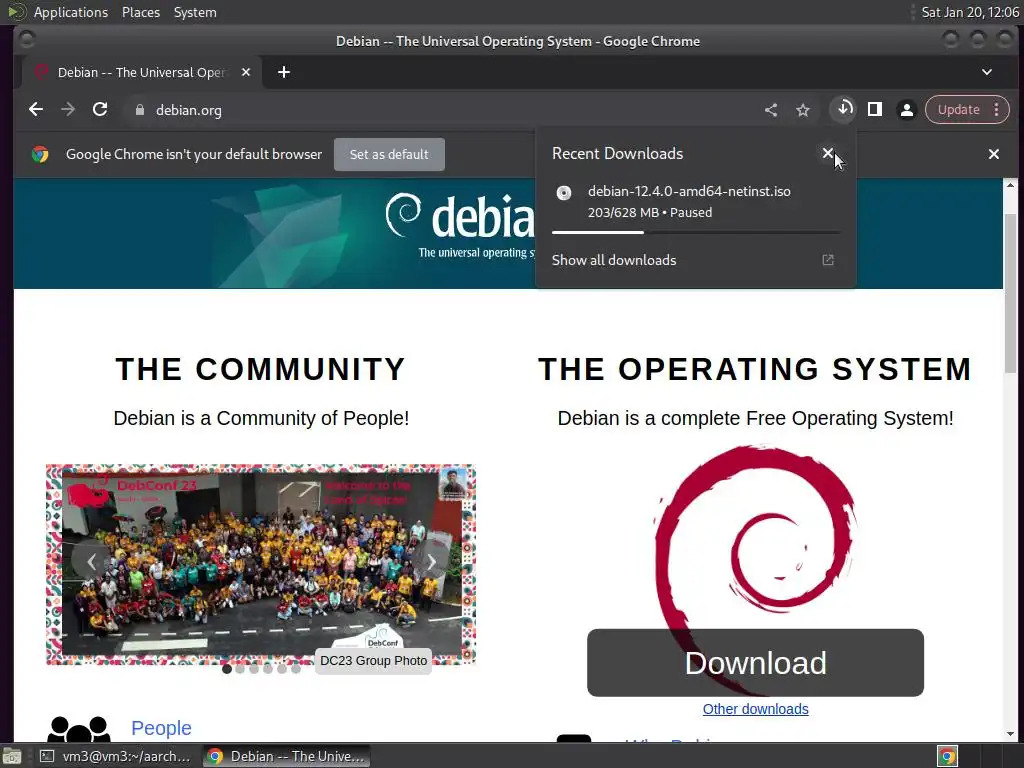Open the Applications menu
Image resolution: width=1024 pixels, height=768 pixels.
[71, 12]
